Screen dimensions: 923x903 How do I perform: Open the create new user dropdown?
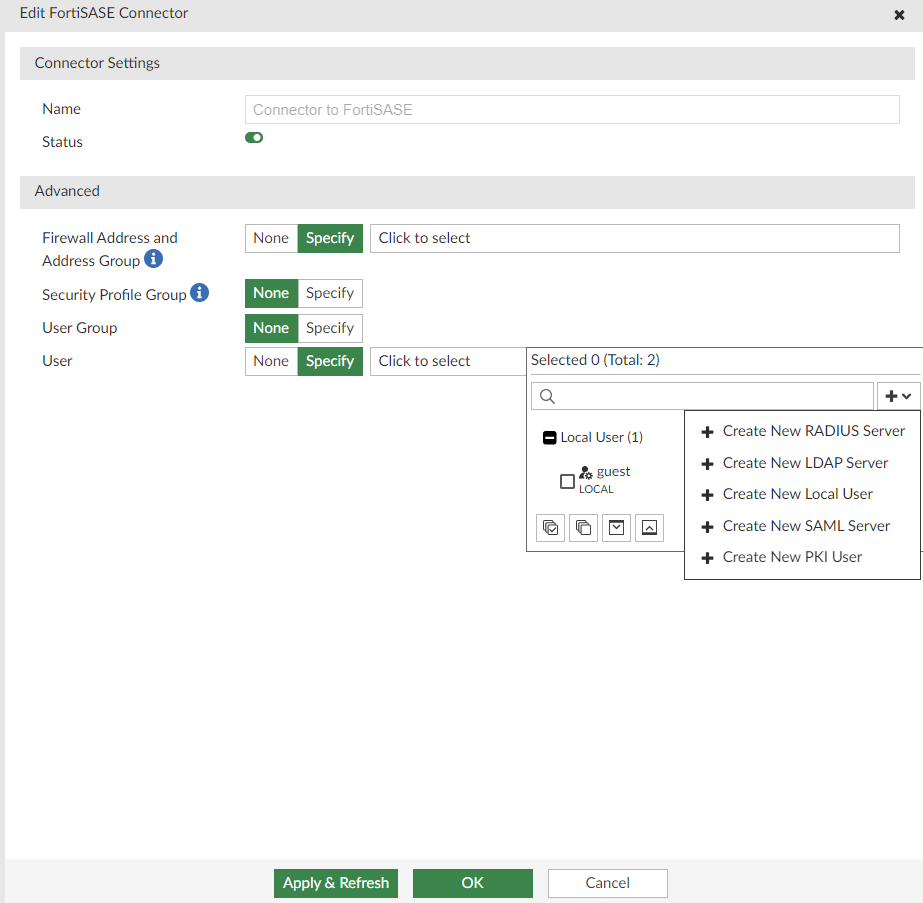point(897,396)
